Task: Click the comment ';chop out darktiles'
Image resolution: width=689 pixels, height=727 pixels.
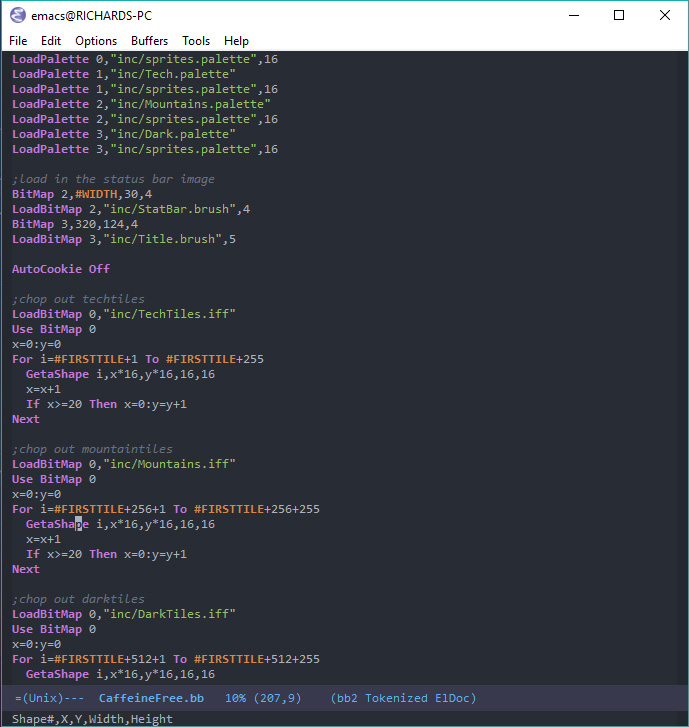Action: 78,599
